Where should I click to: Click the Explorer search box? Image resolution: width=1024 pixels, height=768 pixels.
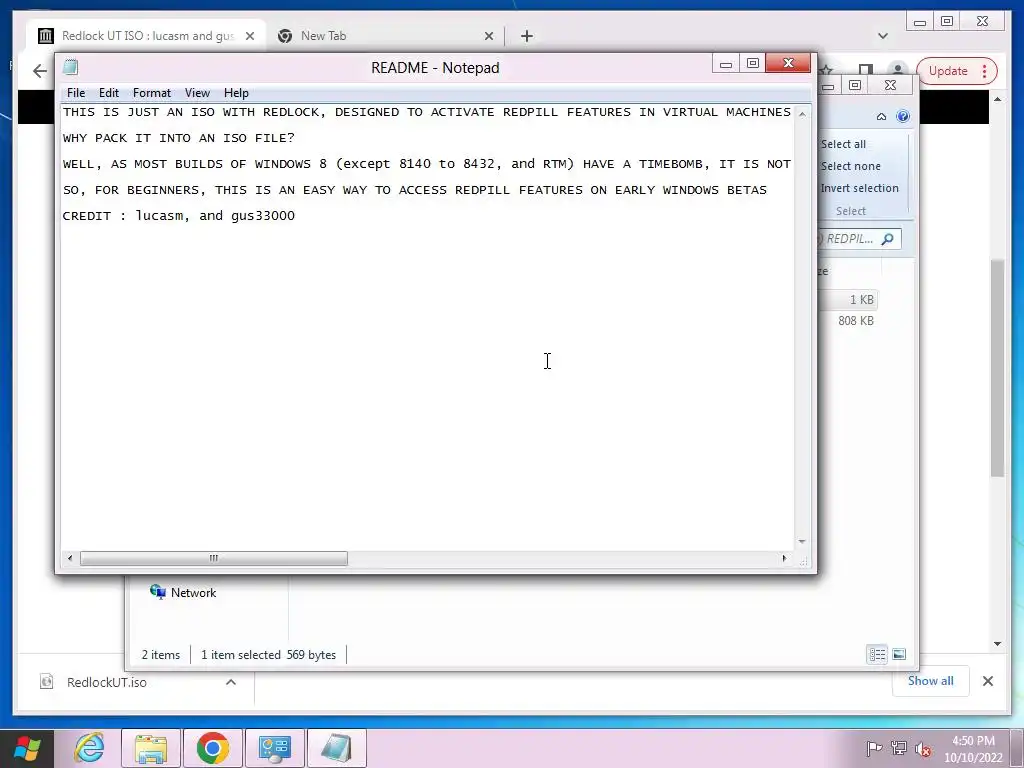click(x=858, y=239)
